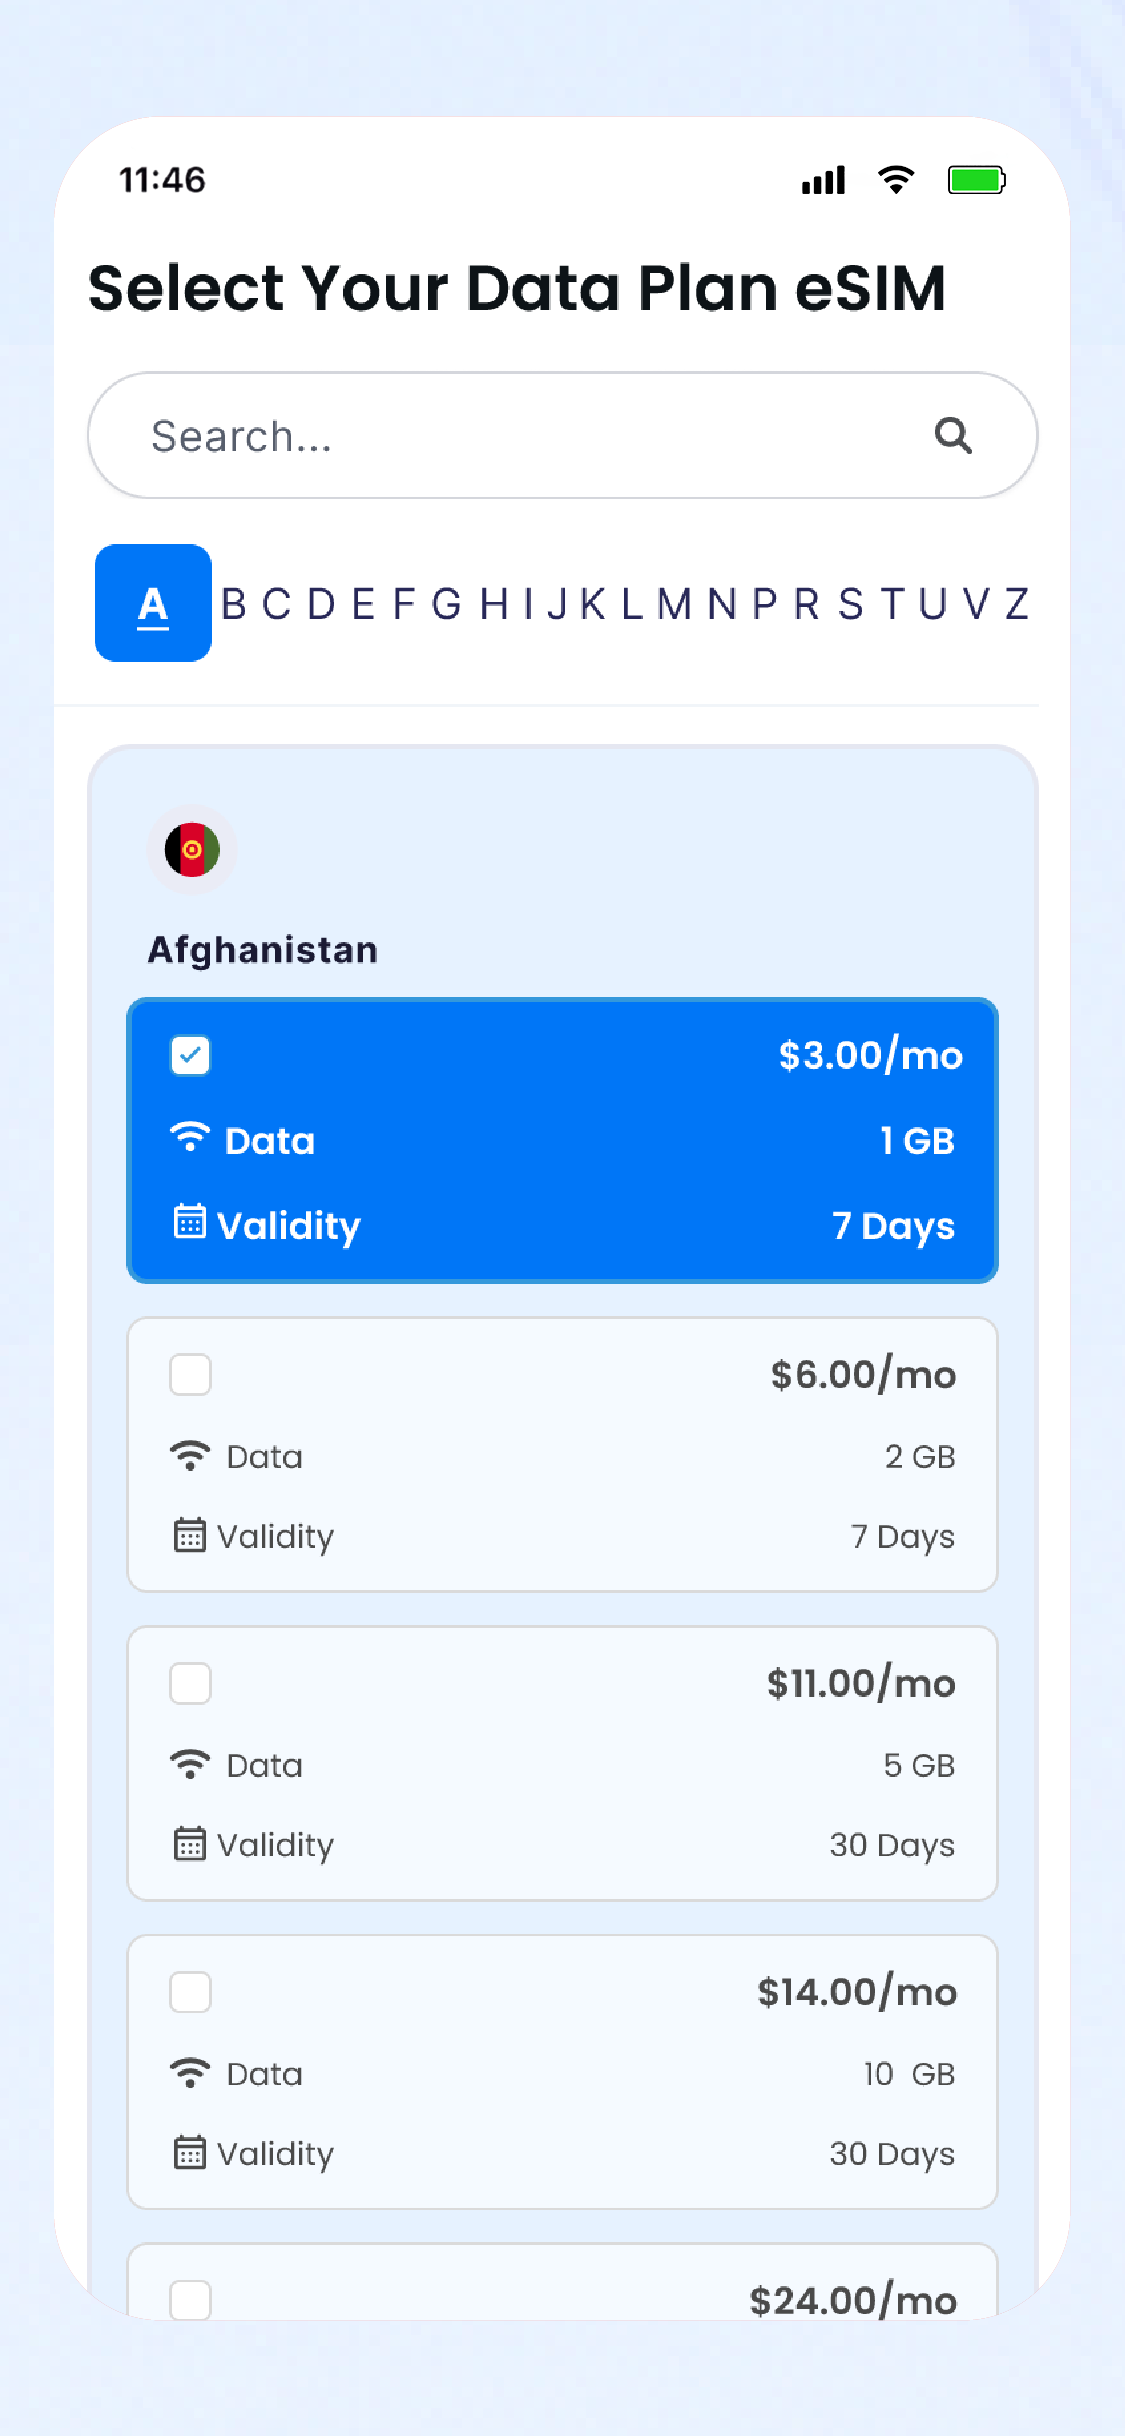The width and height of the screenshot is (1125, 2436).
Task: Focus the Search input field
Action: tap(520, 436)
